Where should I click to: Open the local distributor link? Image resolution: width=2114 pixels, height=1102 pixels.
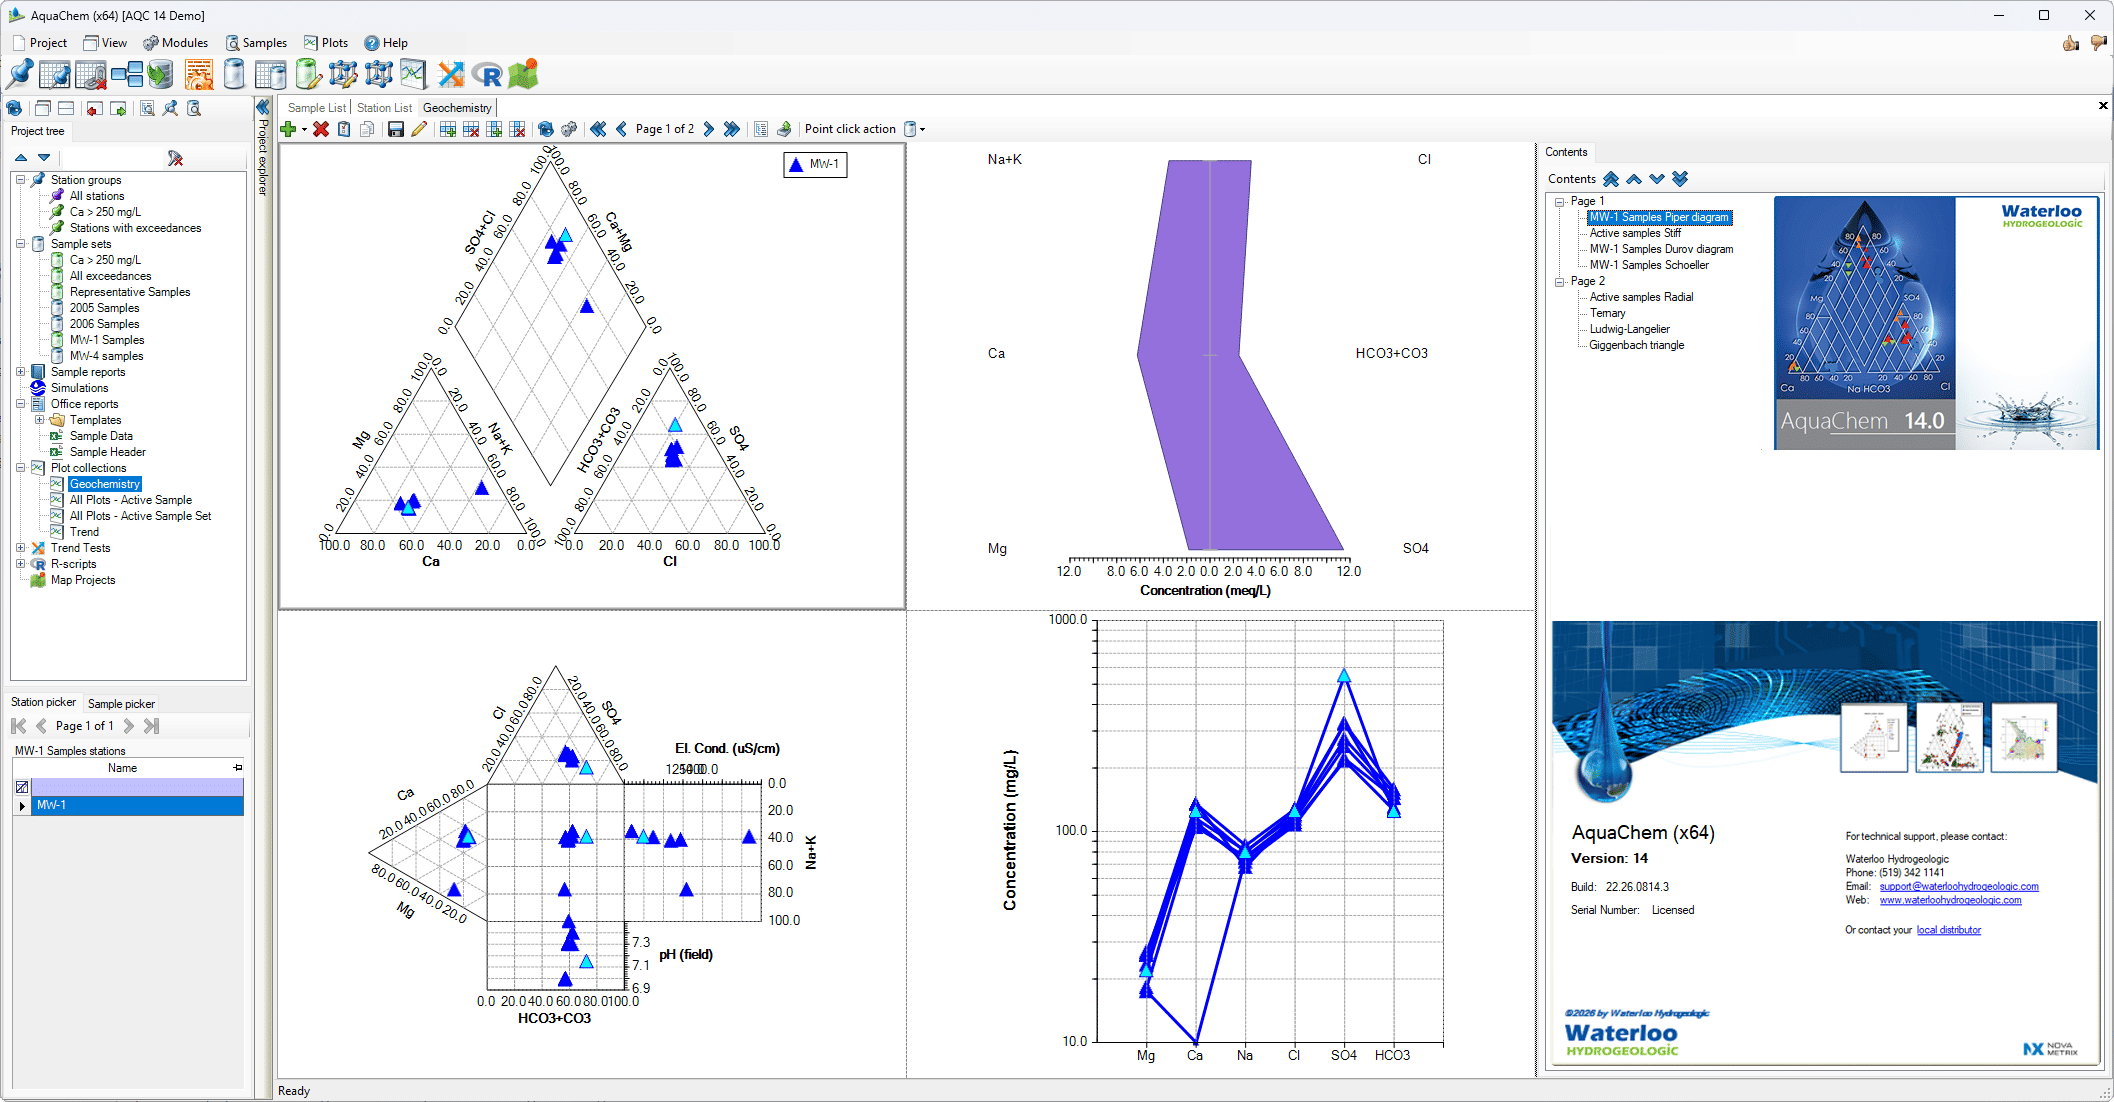point(1948,930)
